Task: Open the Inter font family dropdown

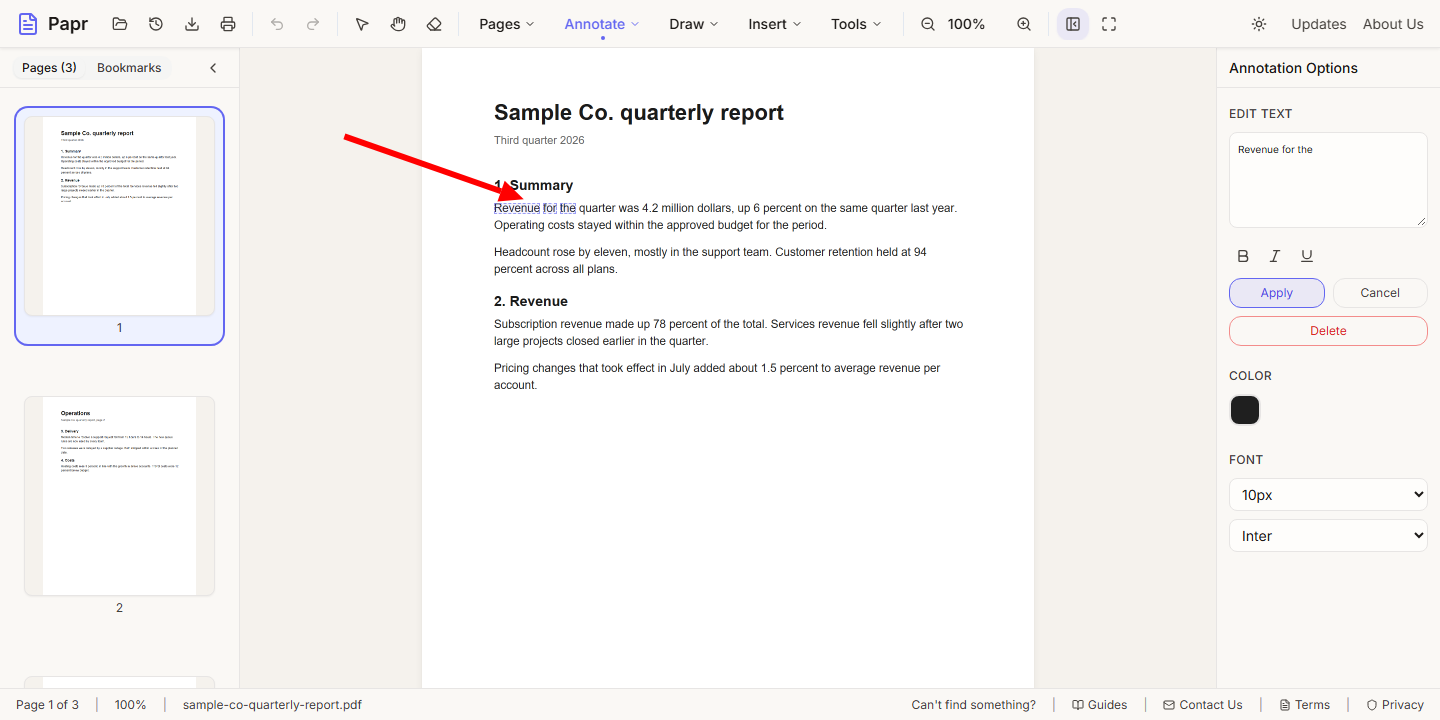Action: click(x=1328, y=536)
